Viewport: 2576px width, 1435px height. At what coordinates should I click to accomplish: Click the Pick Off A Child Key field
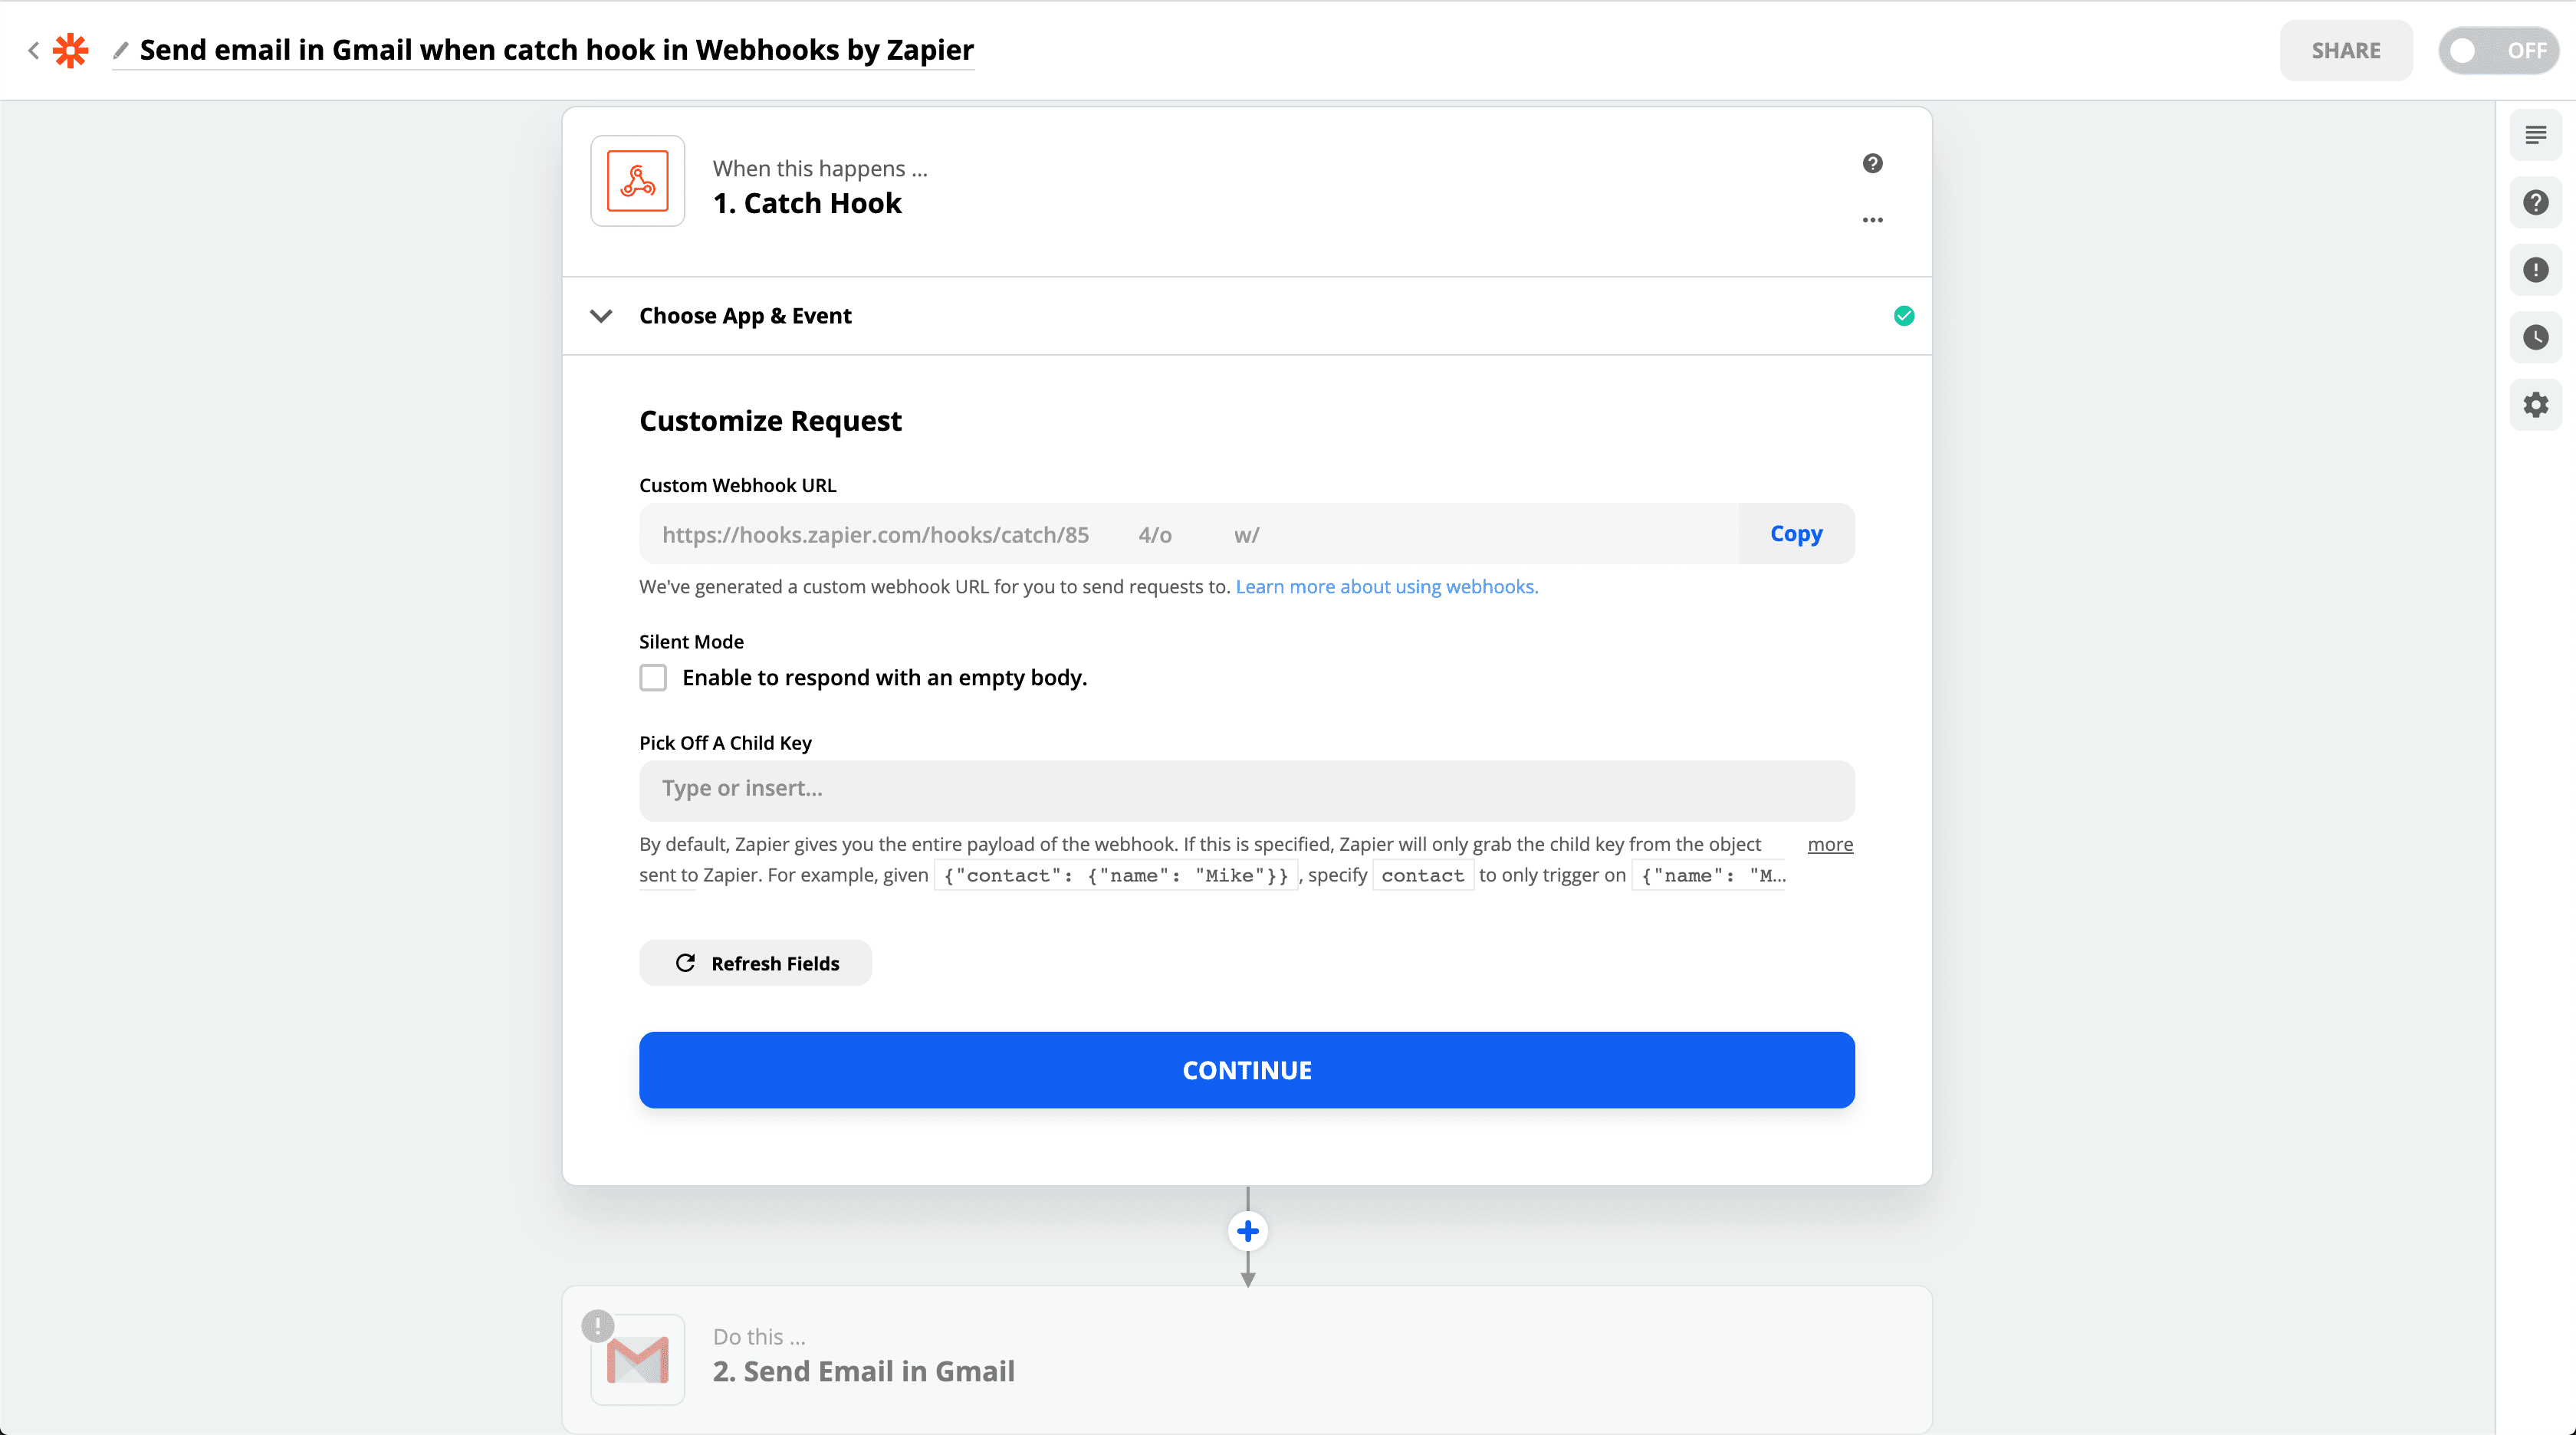click(x=1246, y=790)
